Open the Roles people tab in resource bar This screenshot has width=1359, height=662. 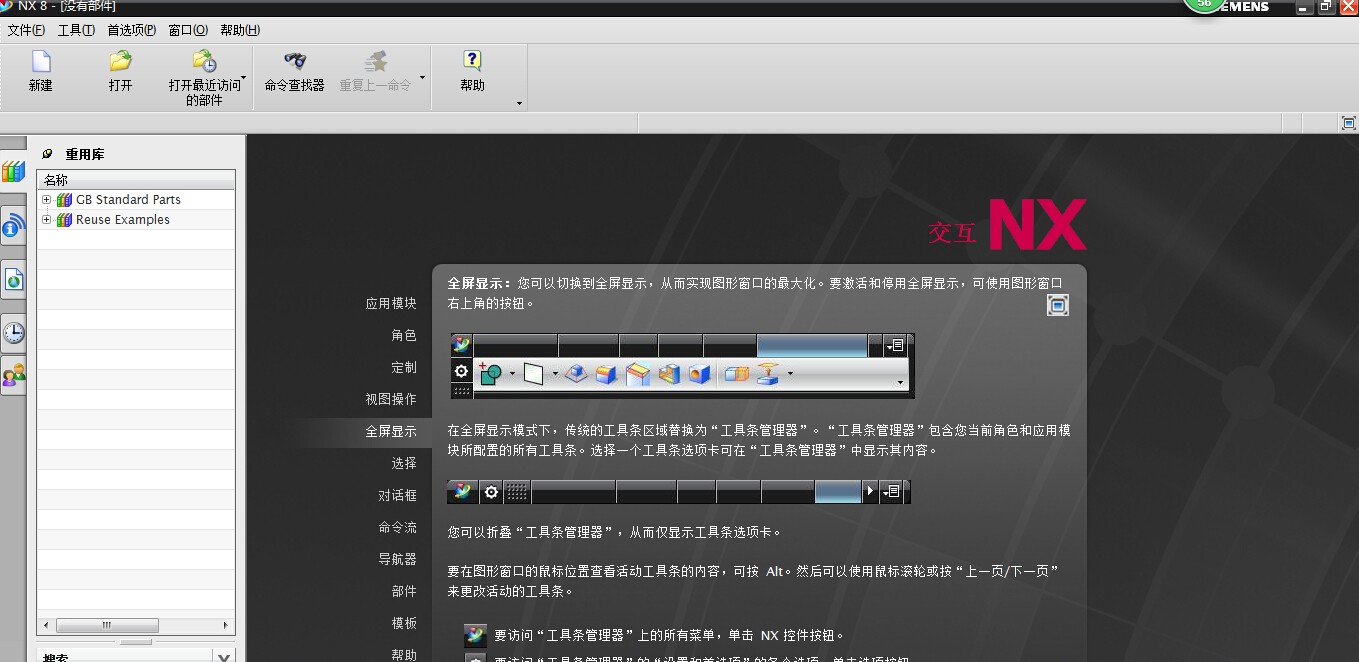coord(13,376)
